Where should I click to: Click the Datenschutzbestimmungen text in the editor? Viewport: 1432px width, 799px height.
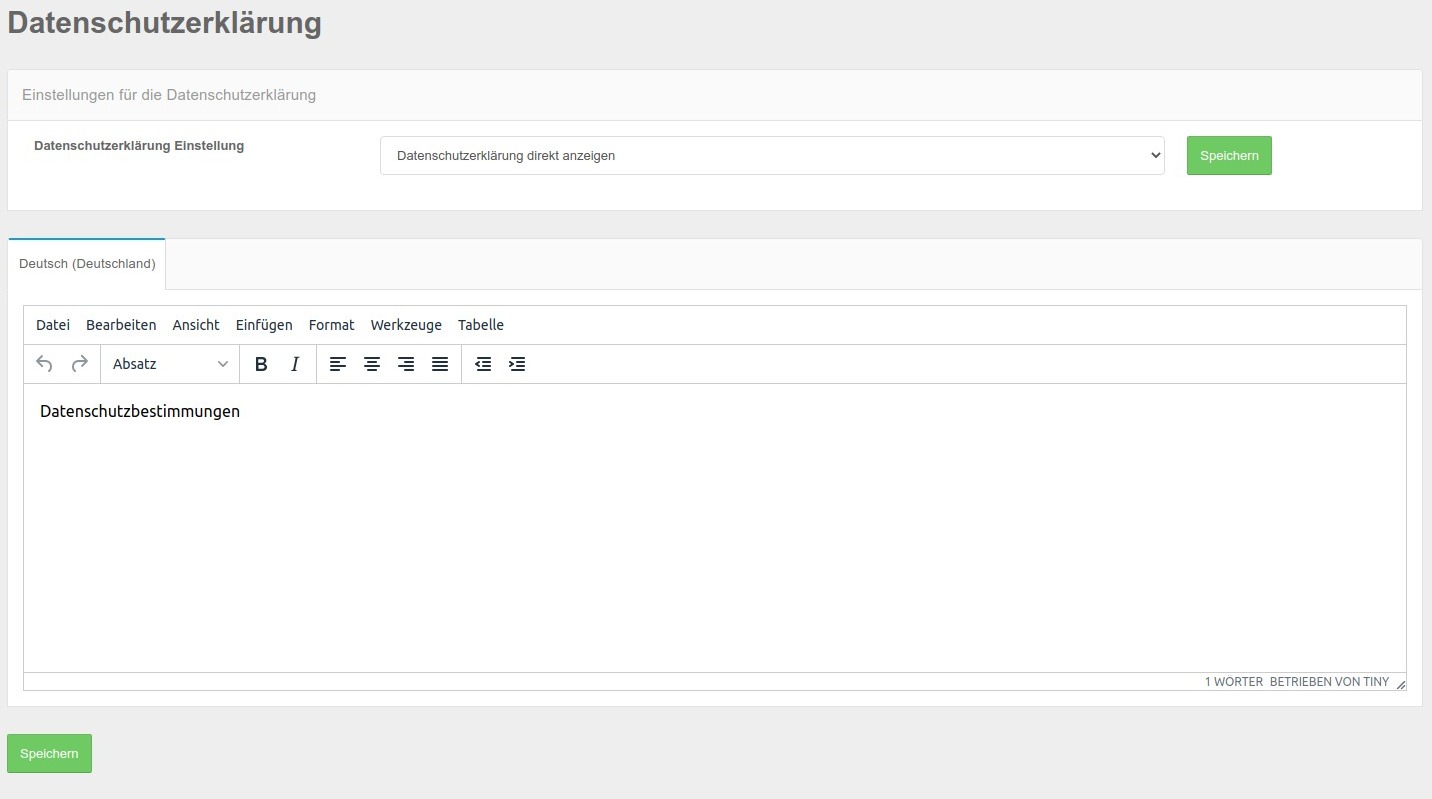(139, 411)
